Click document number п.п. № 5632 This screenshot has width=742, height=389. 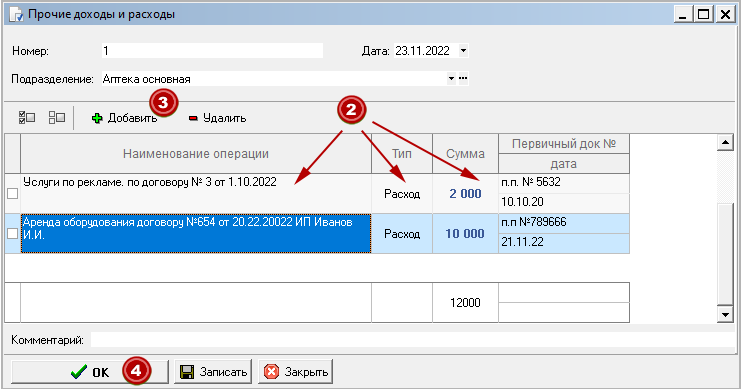coord(564,183)
